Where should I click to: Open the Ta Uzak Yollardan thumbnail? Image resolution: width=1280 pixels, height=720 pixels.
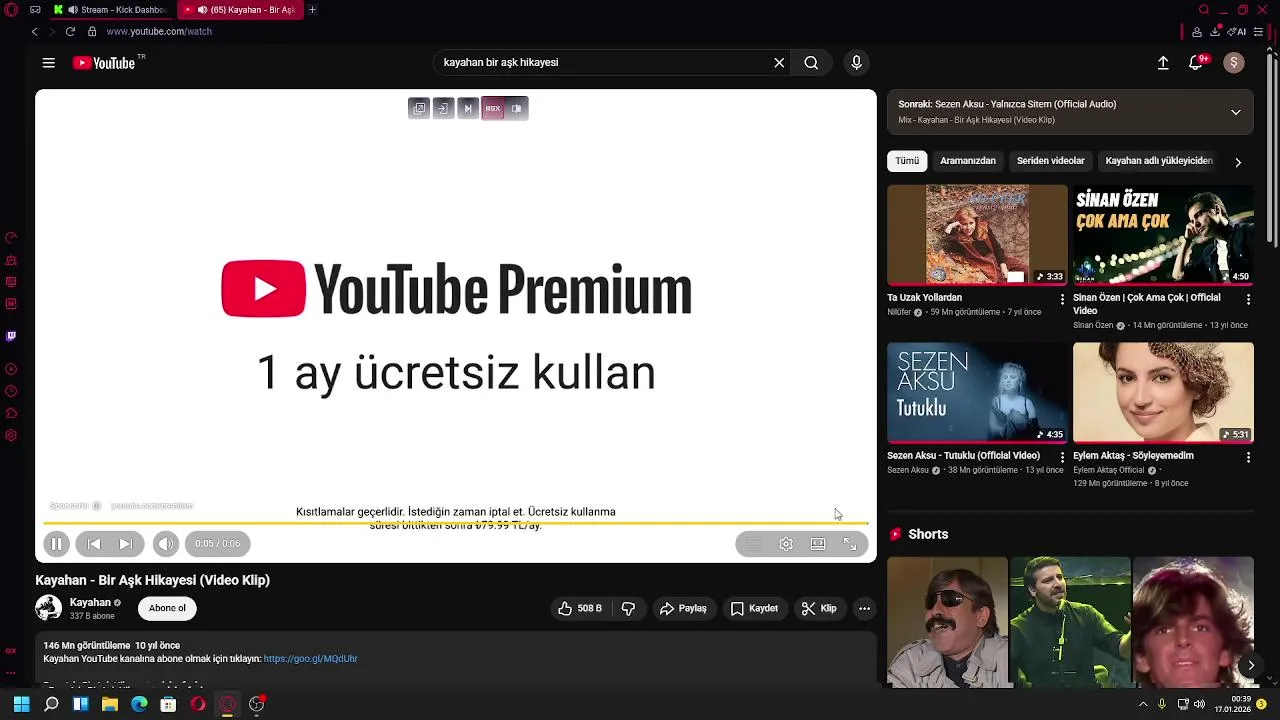[x=977, y=235]
